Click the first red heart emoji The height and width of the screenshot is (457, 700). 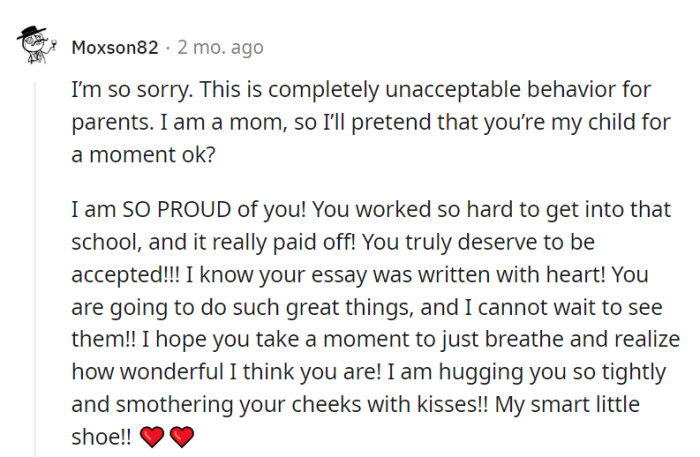click(x=154, y=436)
